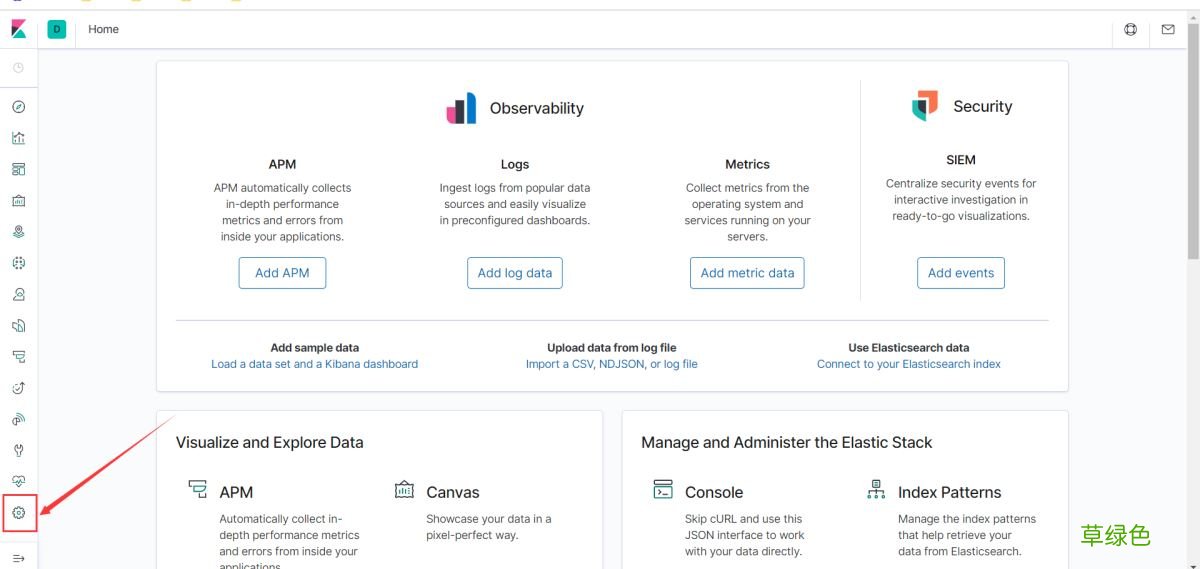
Task: Click the Kibana logo
Action: coord(18,30)
